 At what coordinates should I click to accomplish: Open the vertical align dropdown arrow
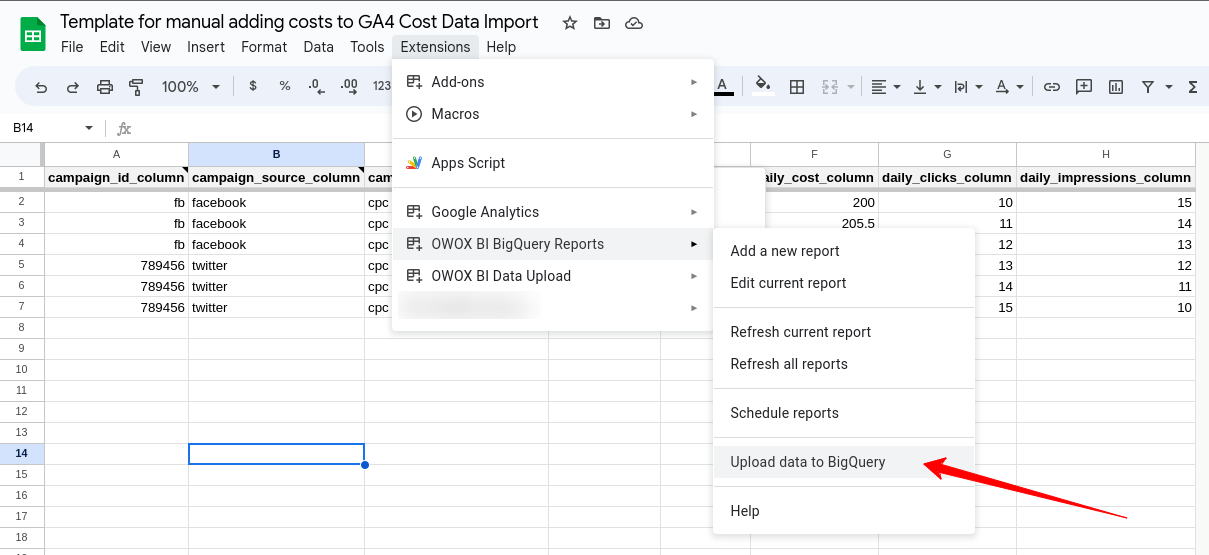point(938,87)
